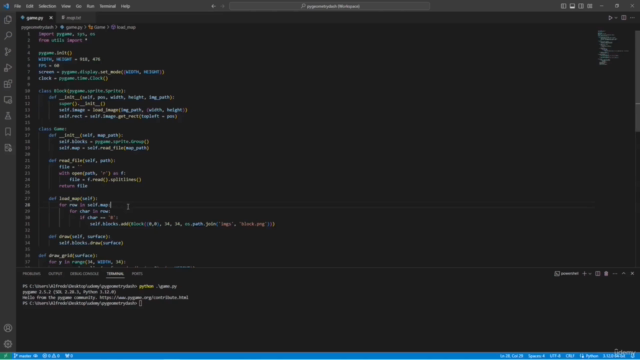The height and width of the screenshot is (360, 640).
Task: Switch to the Ports panel tab
Action: [x=137, y=273]
